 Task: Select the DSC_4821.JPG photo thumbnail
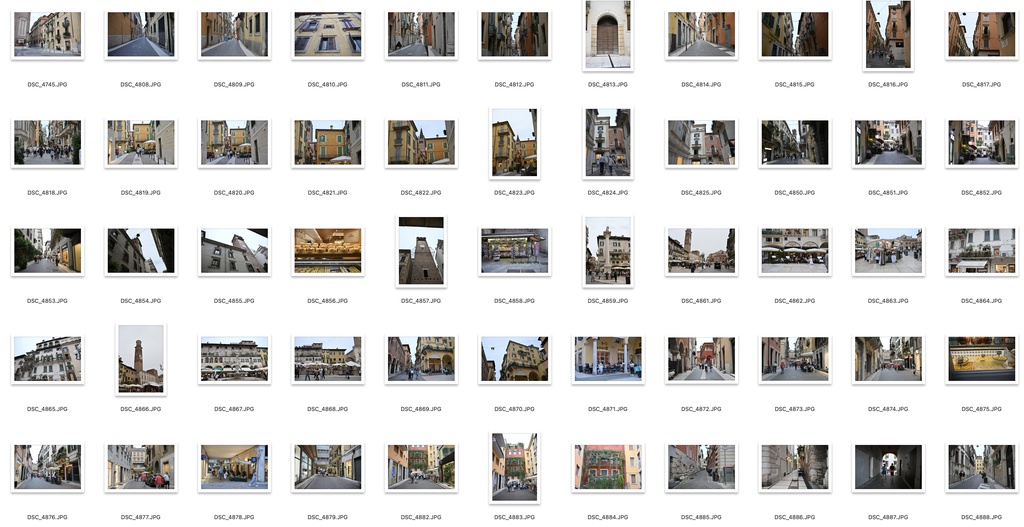[x=327, y=142]
